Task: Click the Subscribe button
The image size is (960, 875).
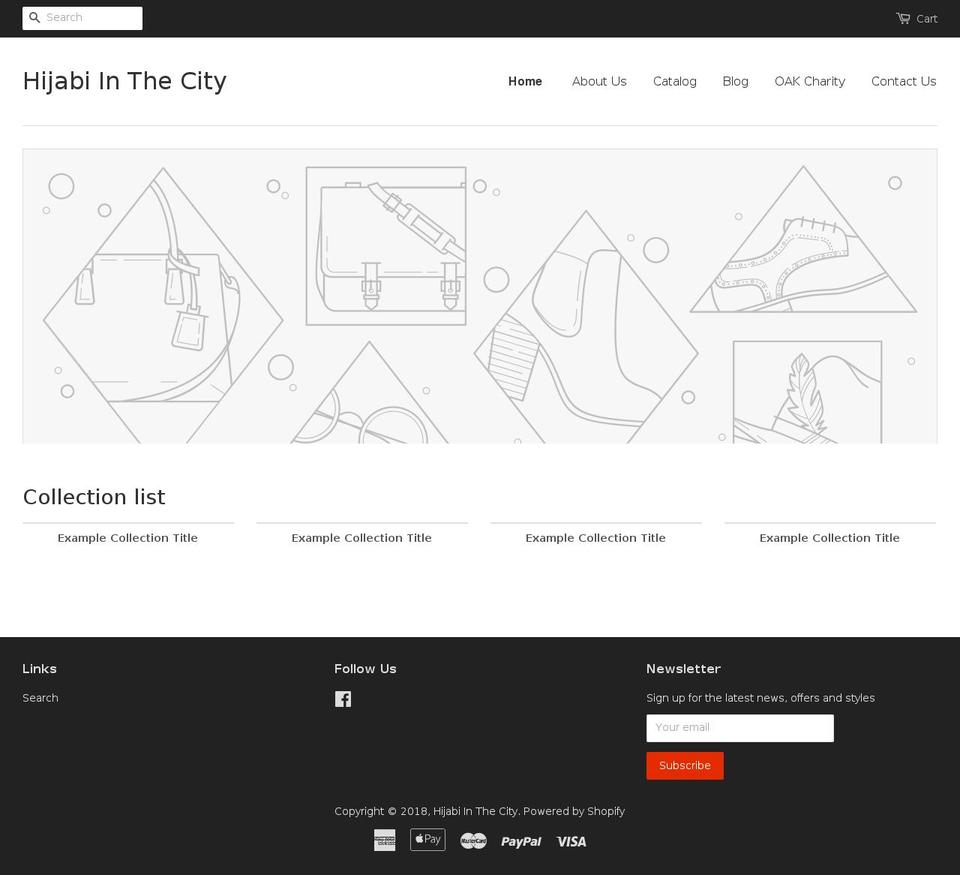Action: click(684, 765)
